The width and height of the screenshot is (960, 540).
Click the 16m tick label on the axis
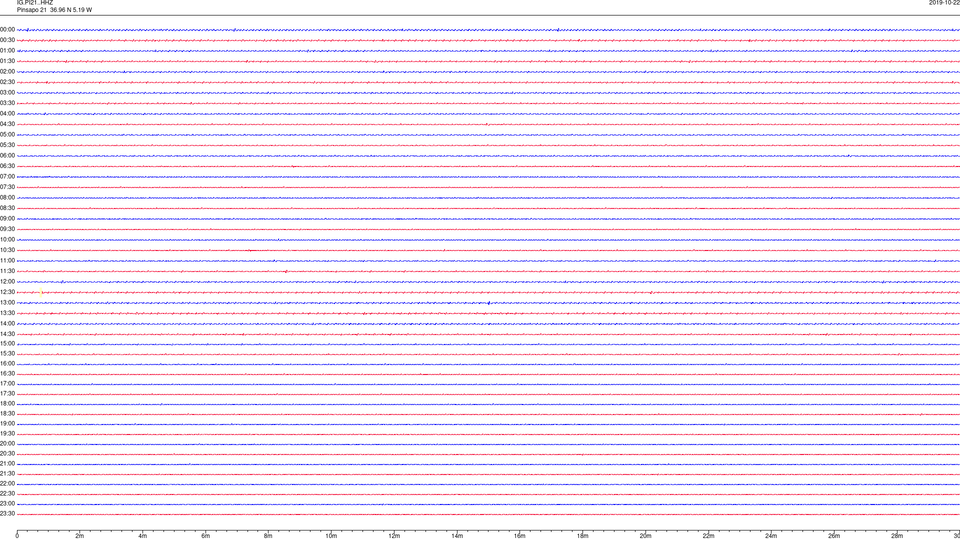(520, 536)
